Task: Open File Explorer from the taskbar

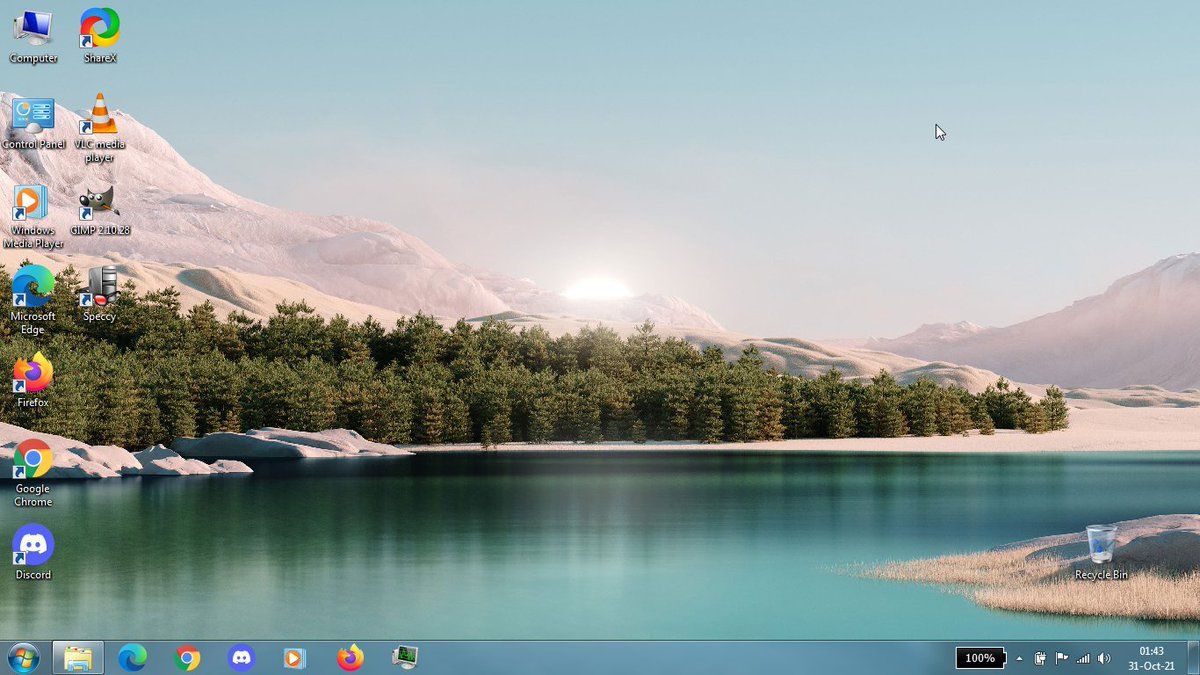Action: 78,657
